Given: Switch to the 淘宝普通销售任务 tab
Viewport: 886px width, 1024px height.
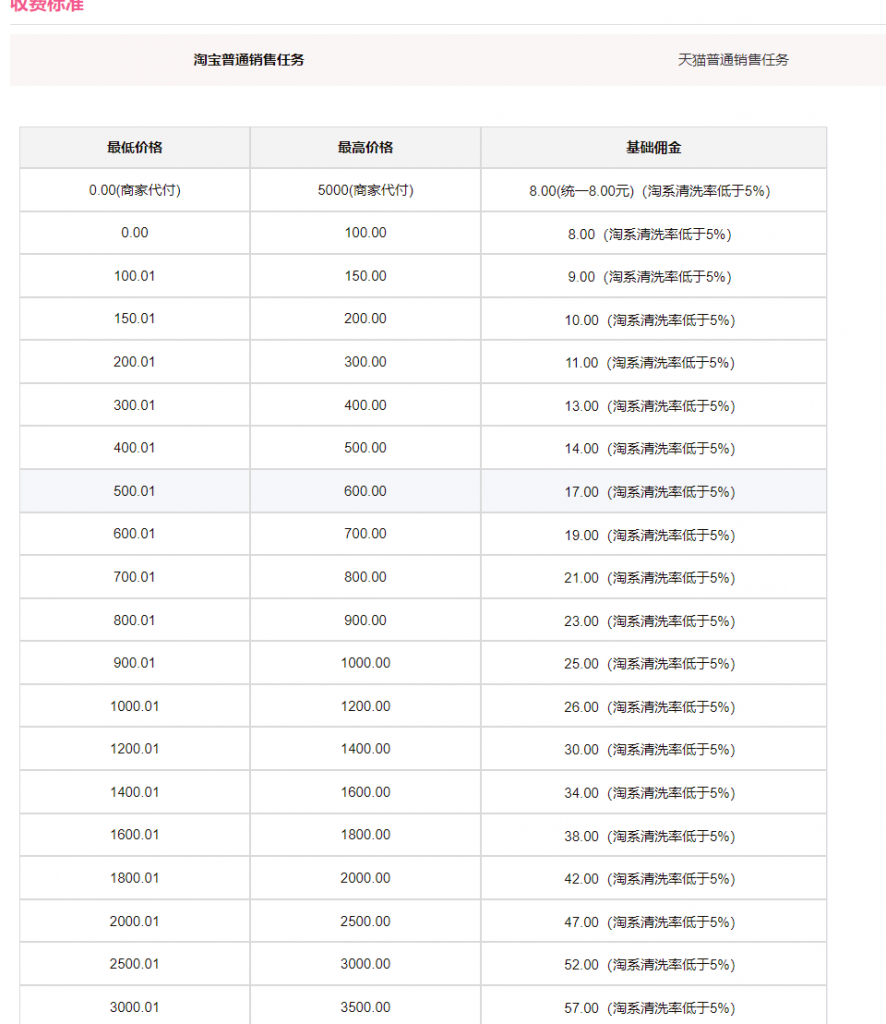Looking at the screenshot, I should 249,60.
